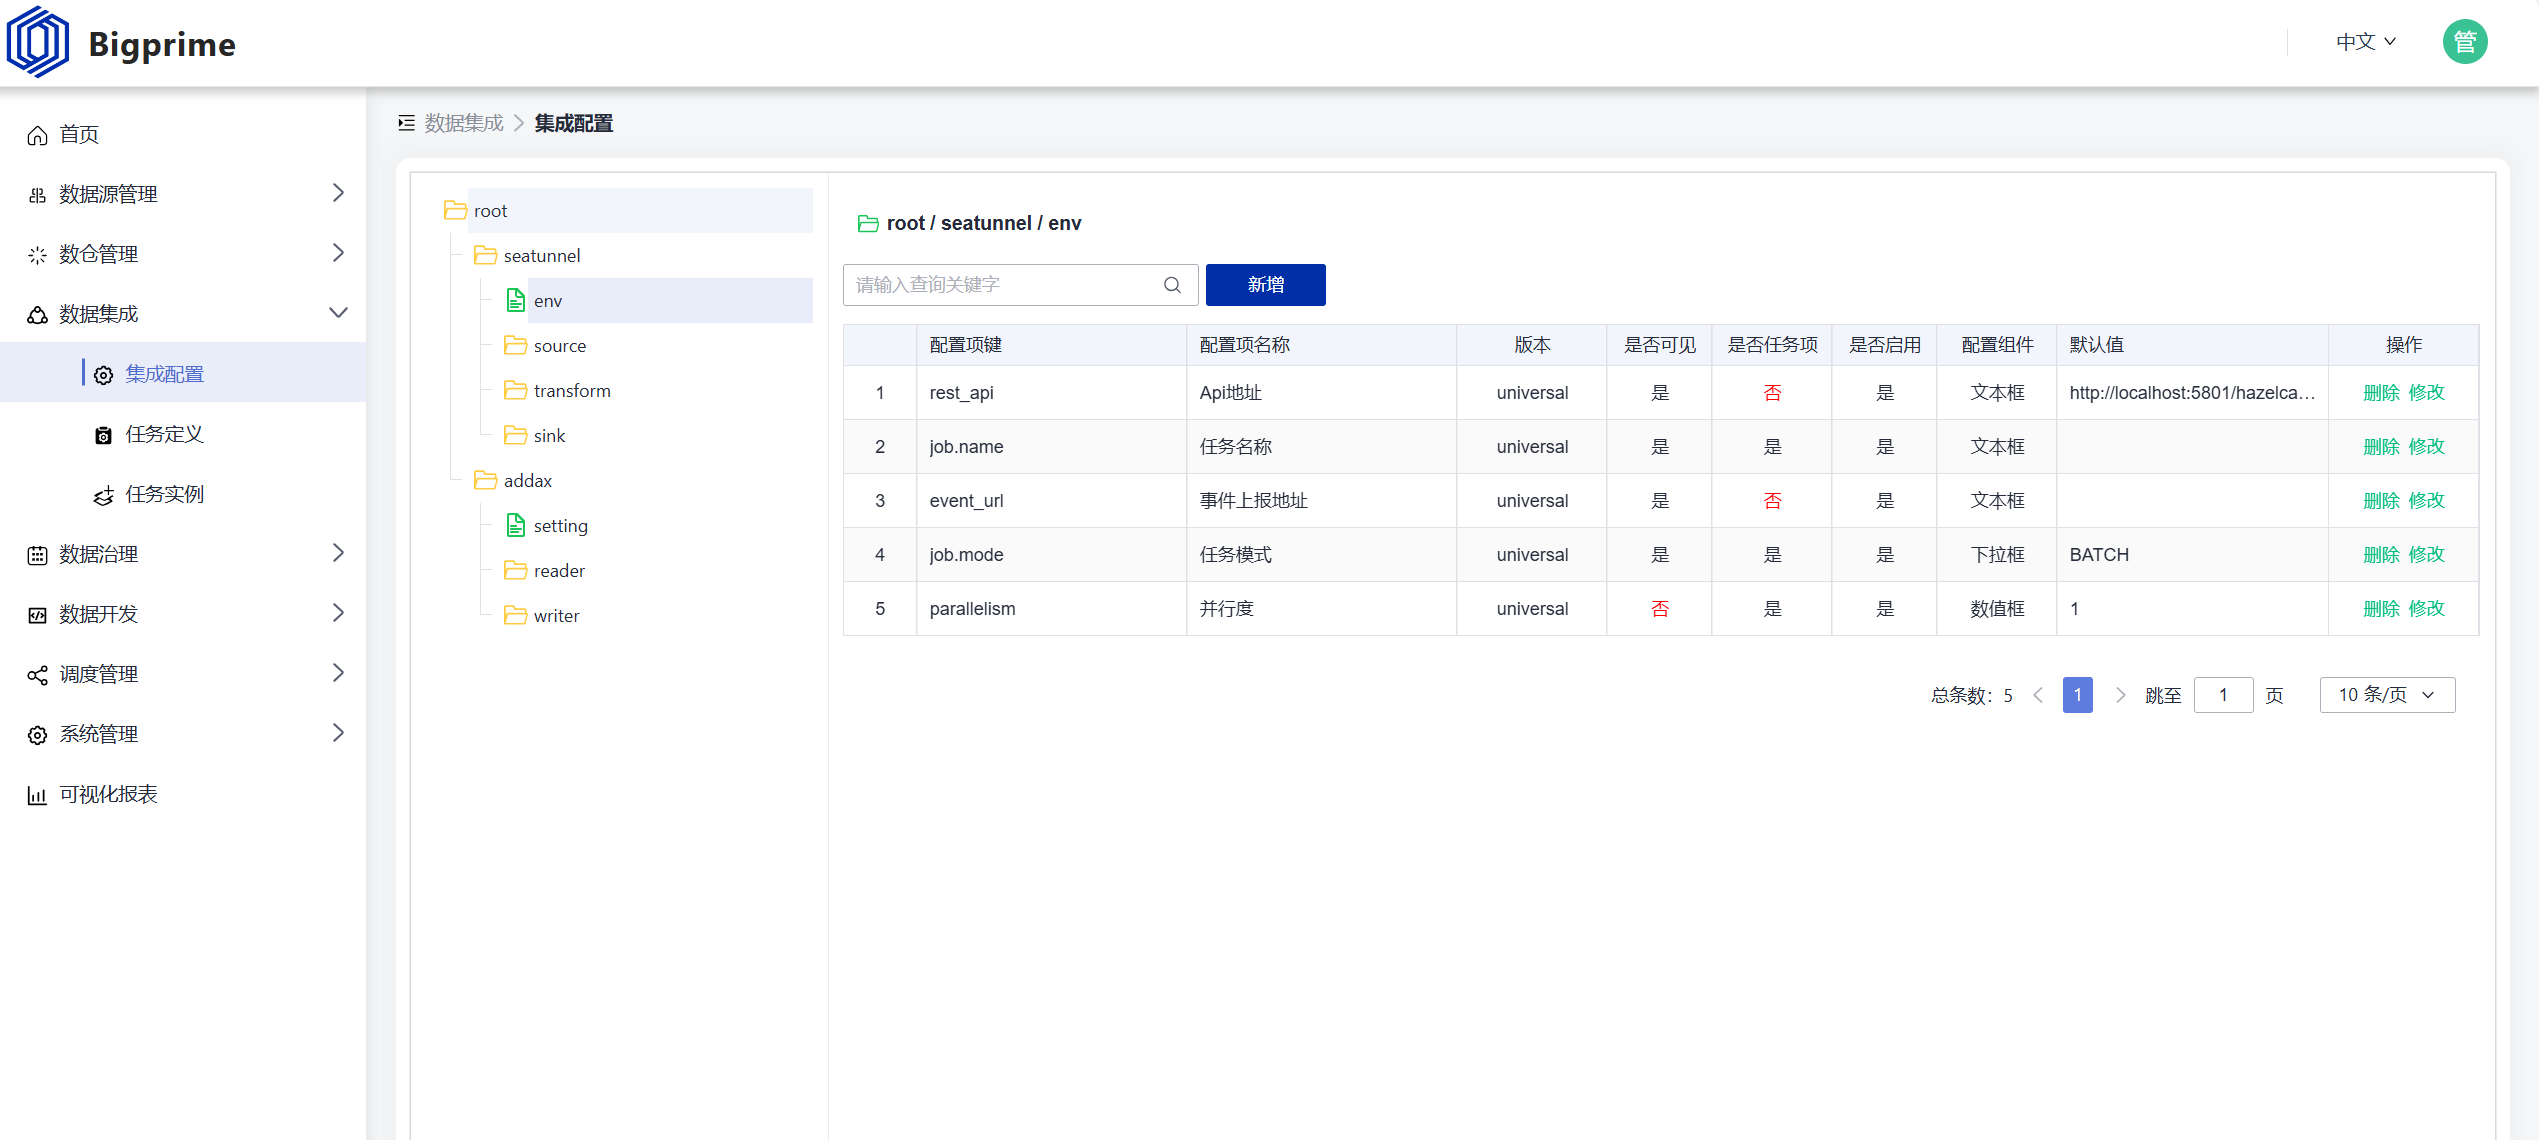Viewport: 2539px width, 1140px height.
Task: Click the 配置项键 column header
Action: (x=1051, y=345)
